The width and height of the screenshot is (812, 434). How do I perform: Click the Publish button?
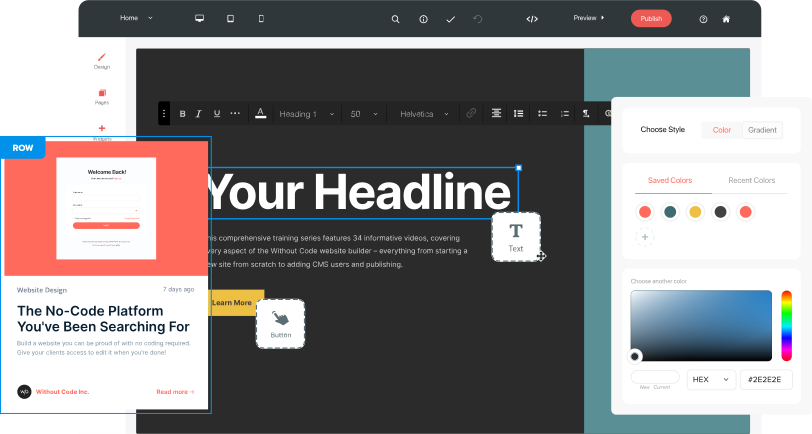tap(651, 18)
